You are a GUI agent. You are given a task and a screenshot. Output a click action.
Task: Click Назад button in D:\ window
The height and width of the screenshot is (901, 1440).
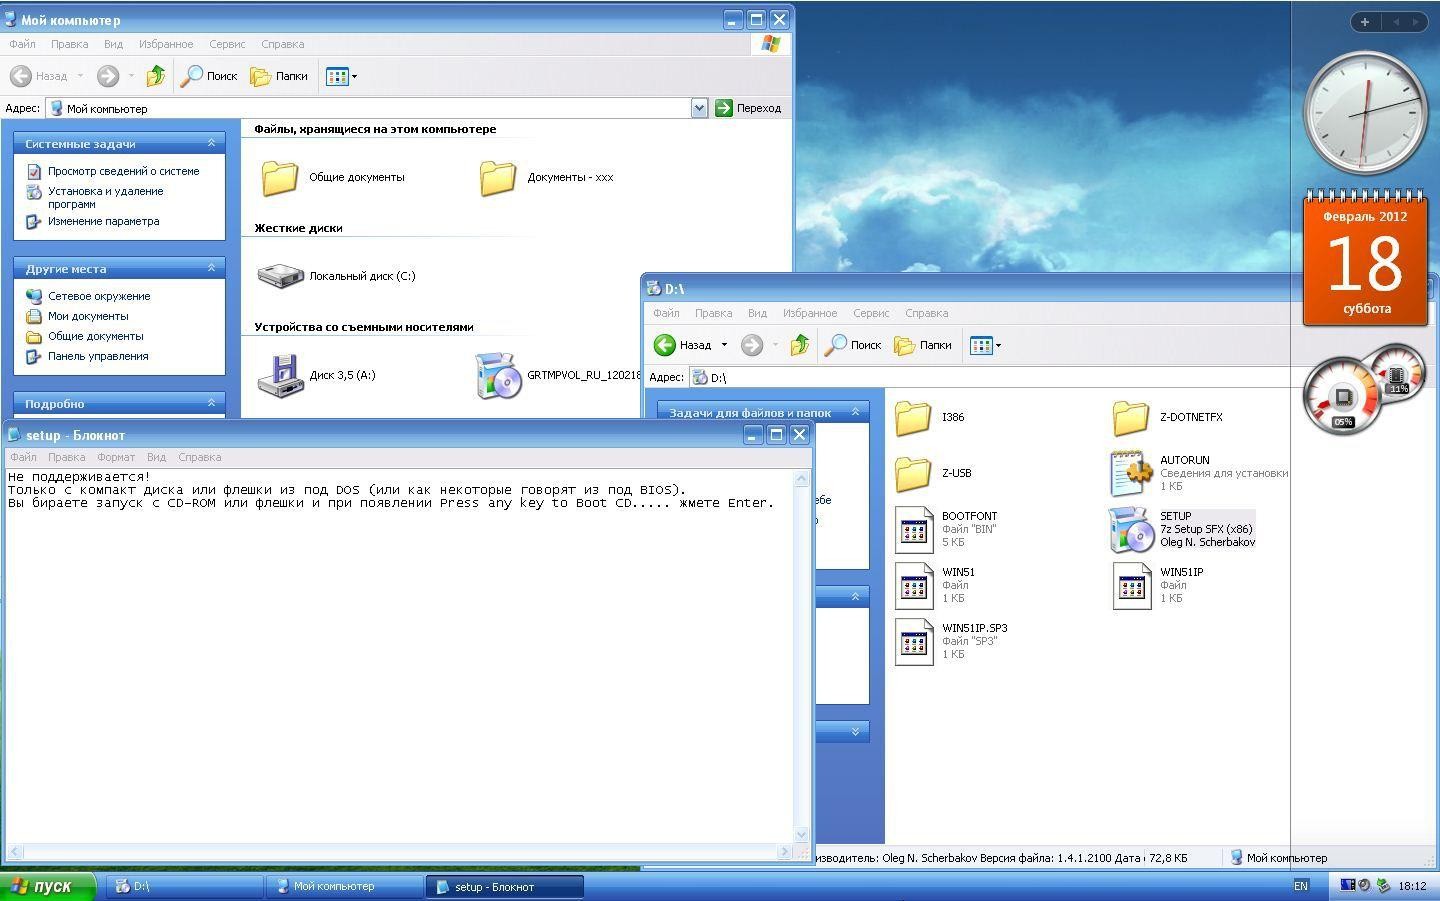click(x=683, y=345)
